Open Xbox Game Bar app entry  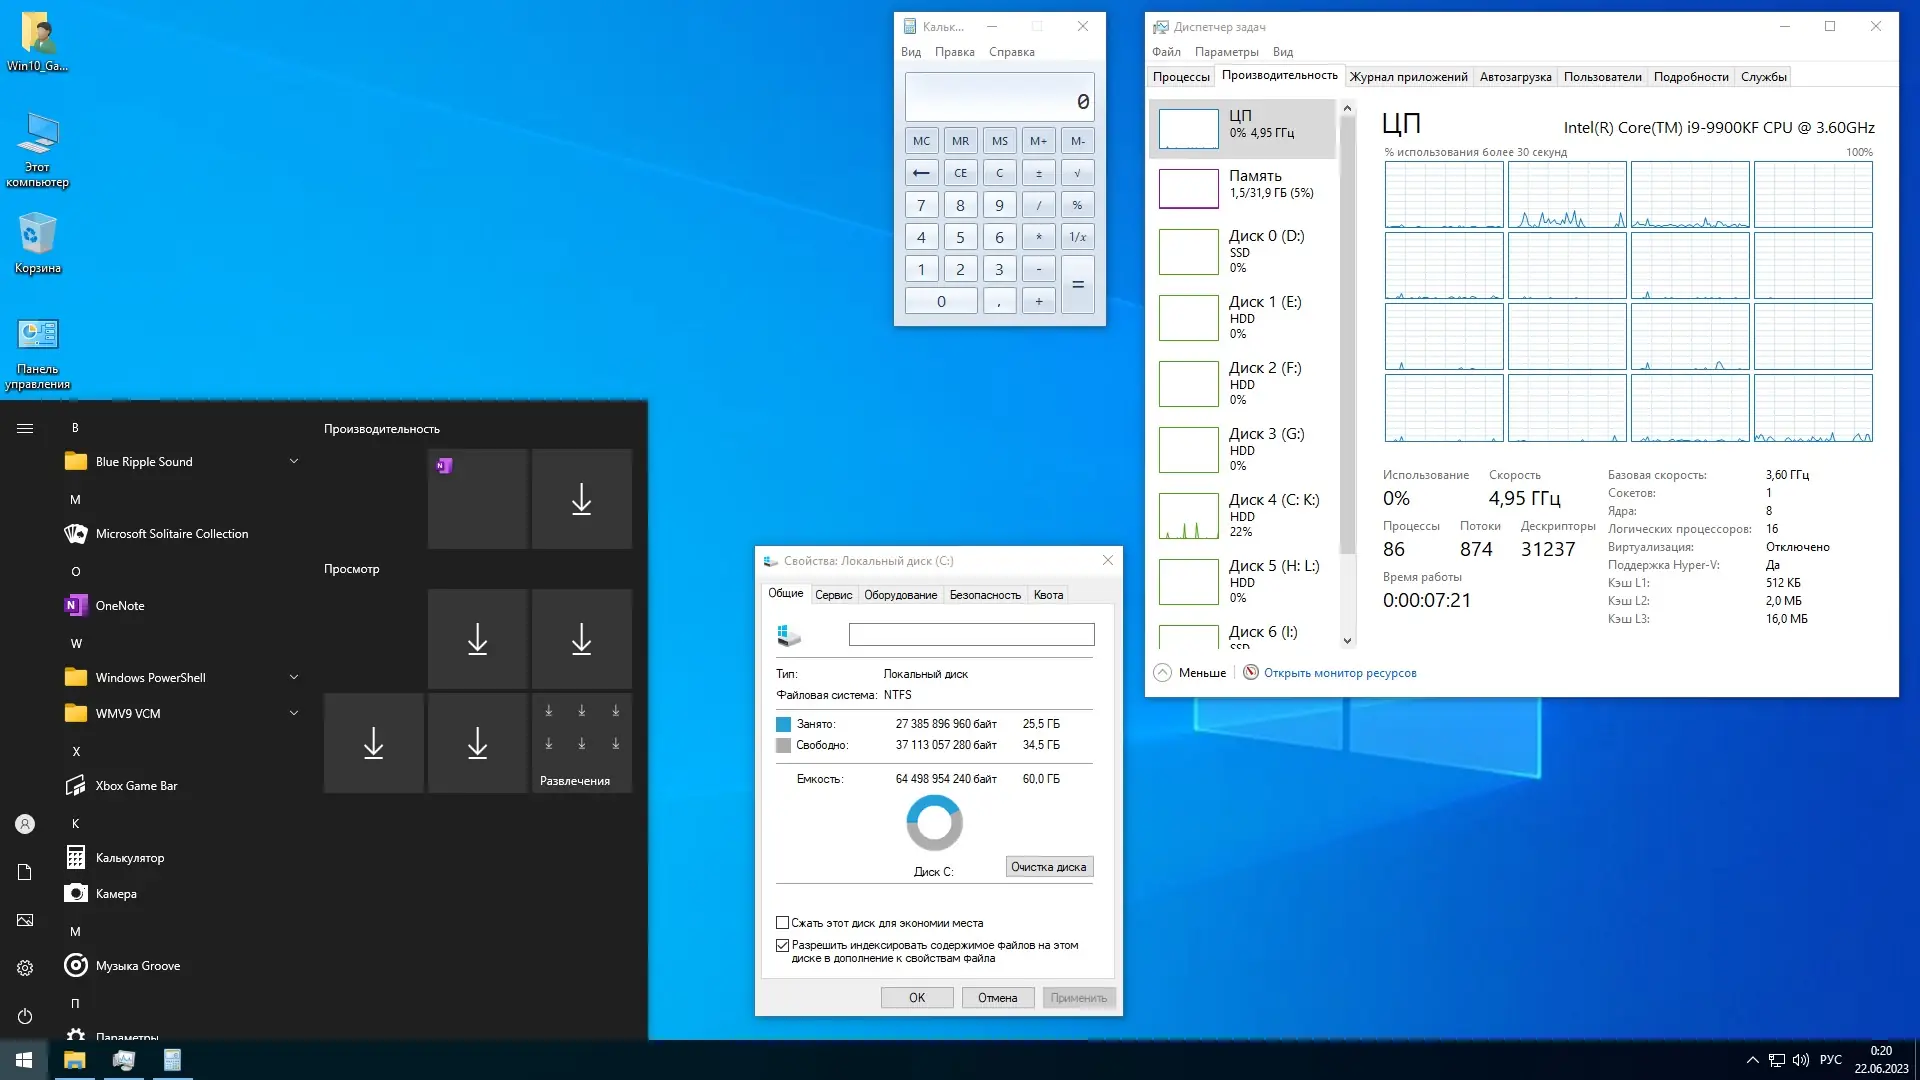click(136, 786)
